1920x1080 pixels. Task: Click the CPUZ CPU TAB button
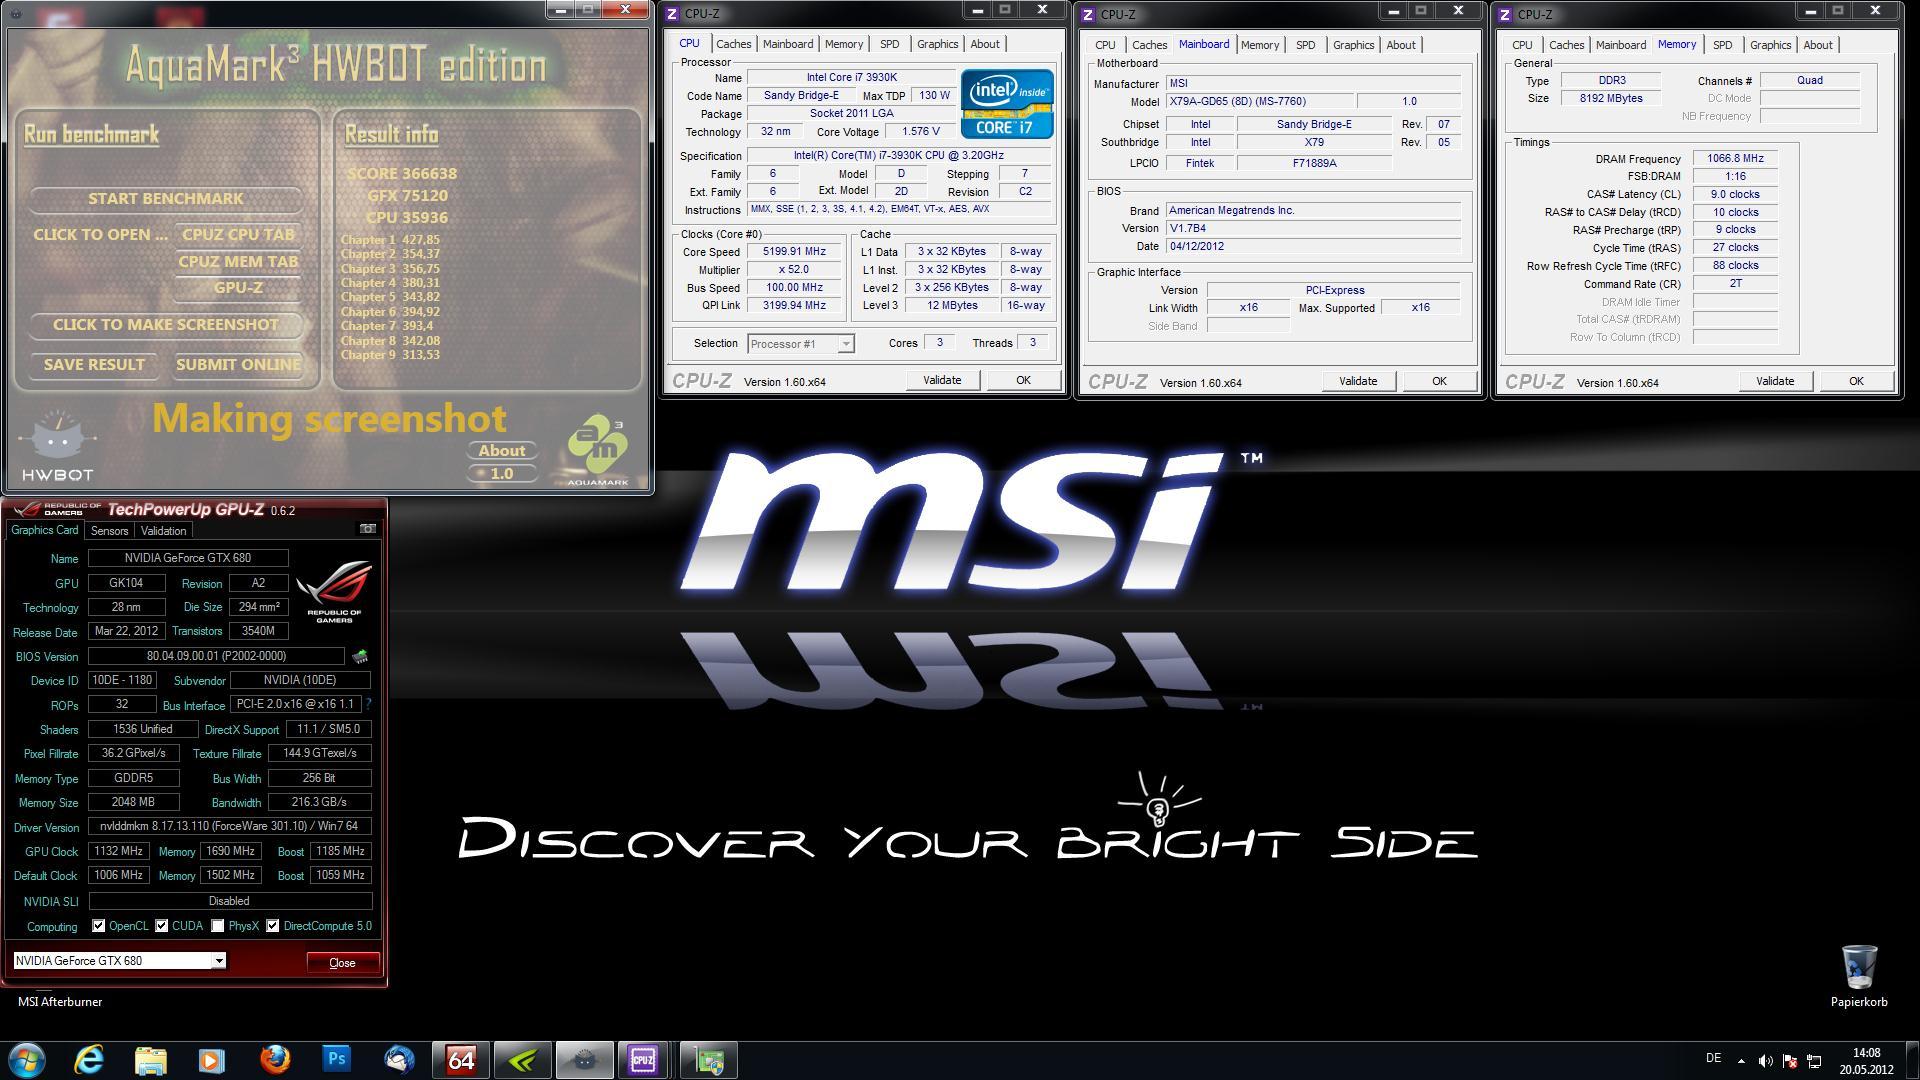[x=238, y=234]
